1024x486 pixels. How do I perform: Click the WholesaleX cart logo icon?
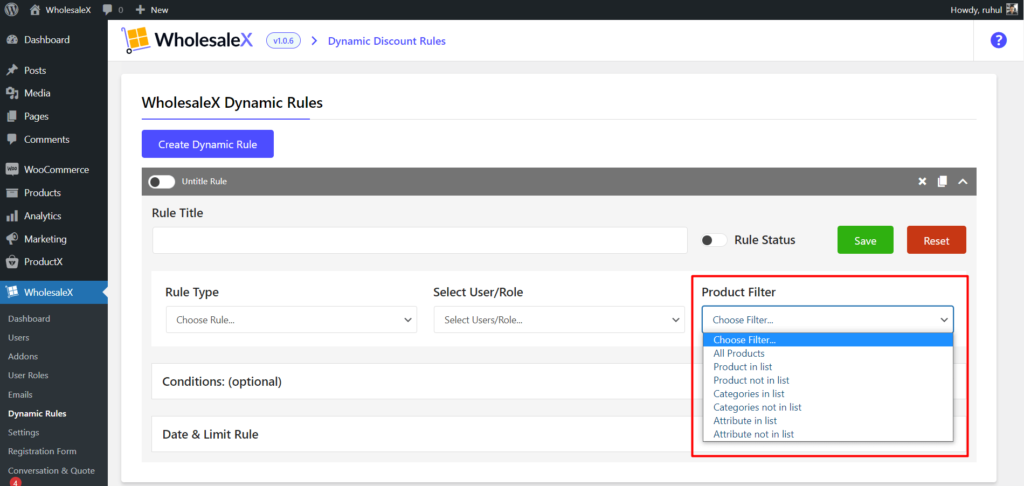point(136,40)
